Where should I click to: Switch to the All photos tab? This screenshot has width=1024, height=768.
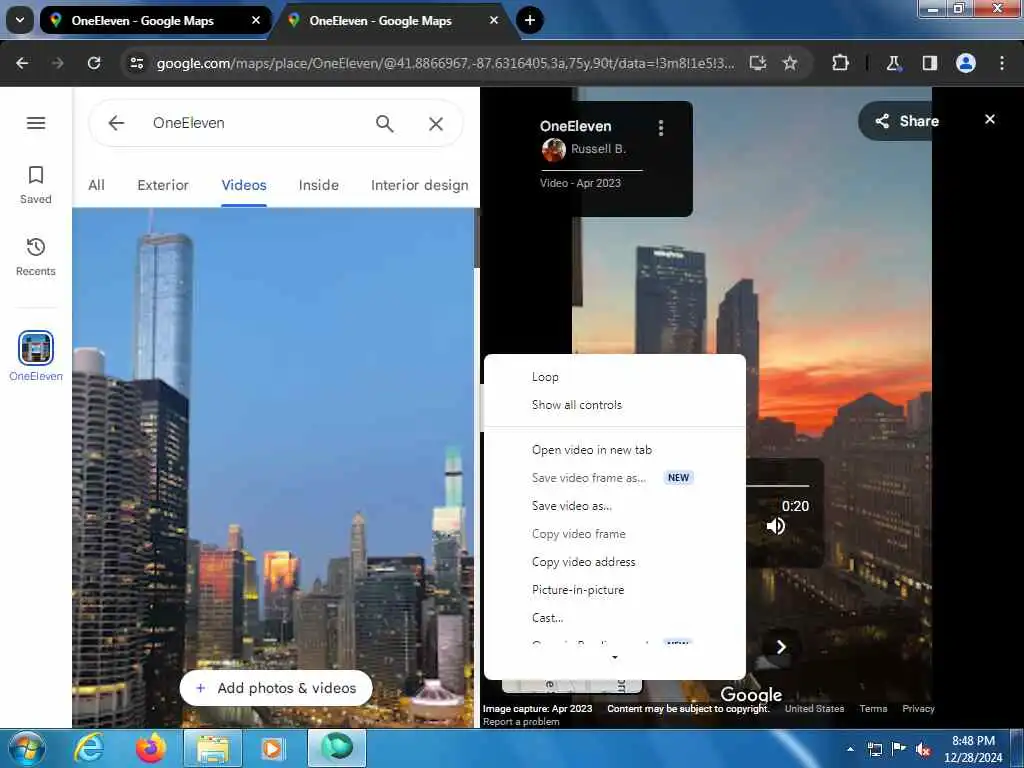97,185
